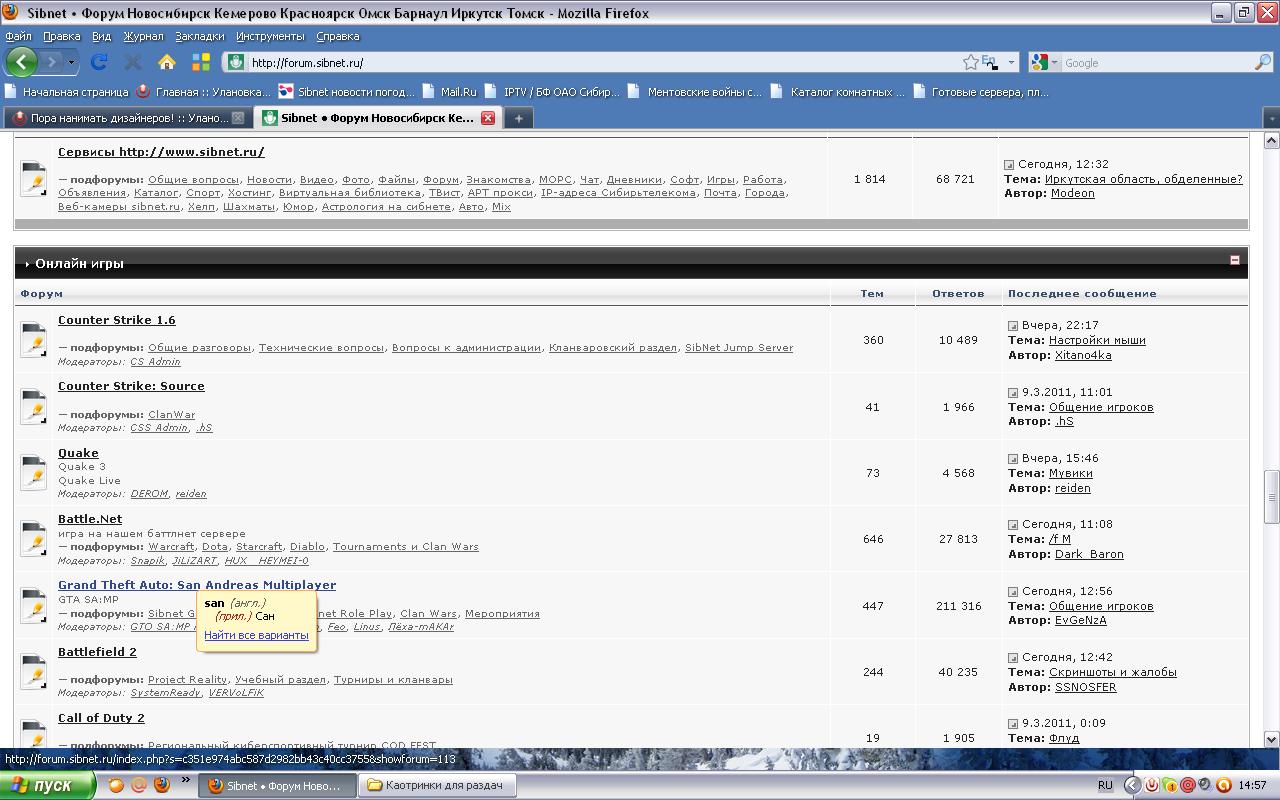Click the search magnifier icon in the Google box

click(1262, 62)
